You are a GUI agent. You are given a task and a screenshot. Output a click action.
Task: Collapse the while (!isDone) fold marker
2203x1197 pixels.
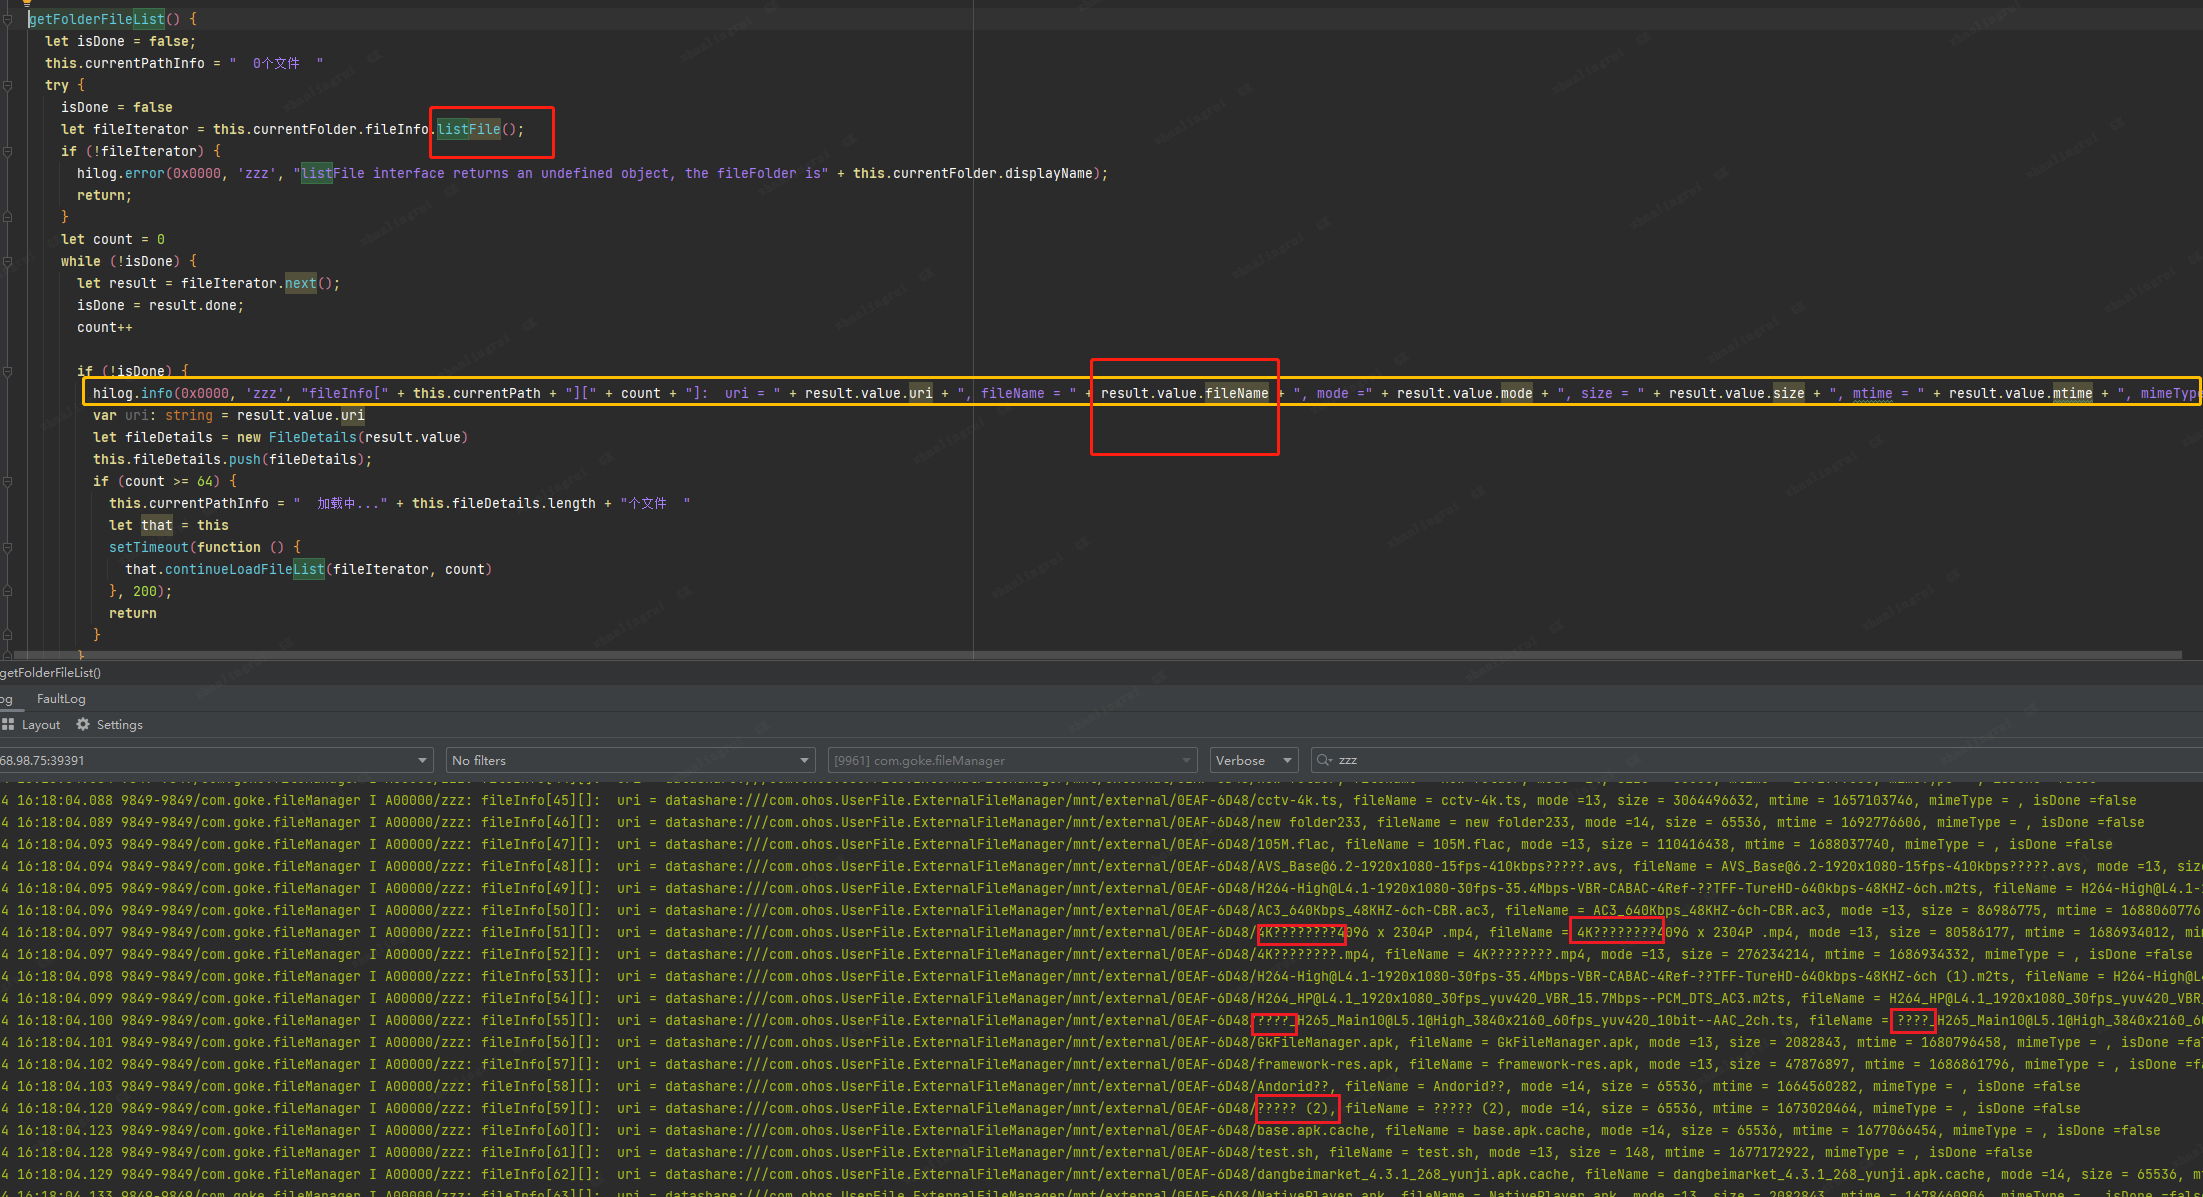[7, 261]
